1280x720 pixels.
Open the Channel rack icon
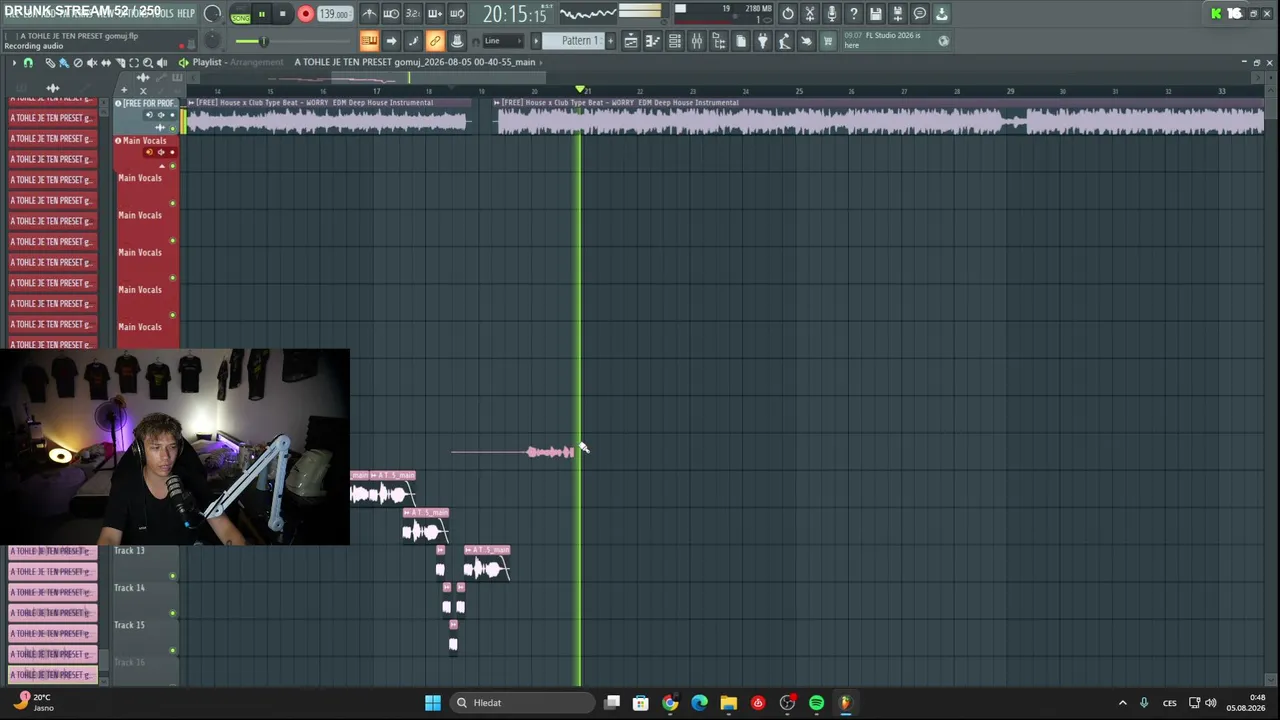click(675, 41)
